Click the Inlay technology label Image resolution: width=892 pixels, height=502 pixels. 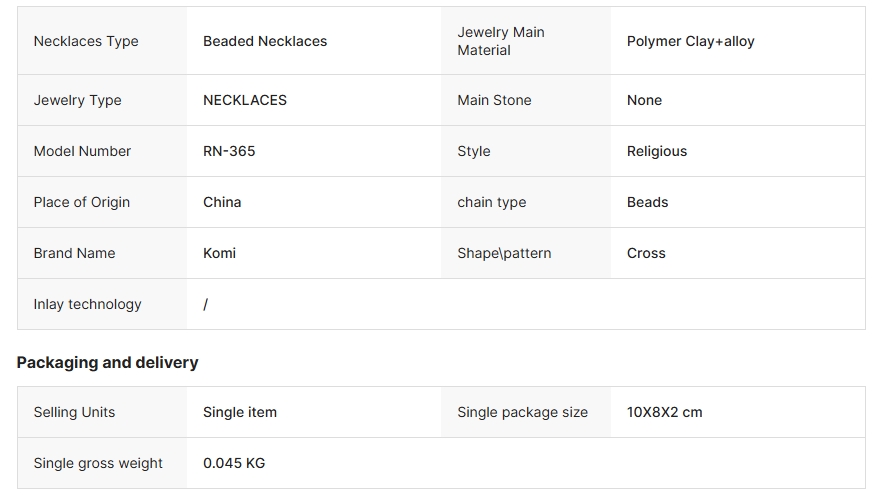[87, 304]
